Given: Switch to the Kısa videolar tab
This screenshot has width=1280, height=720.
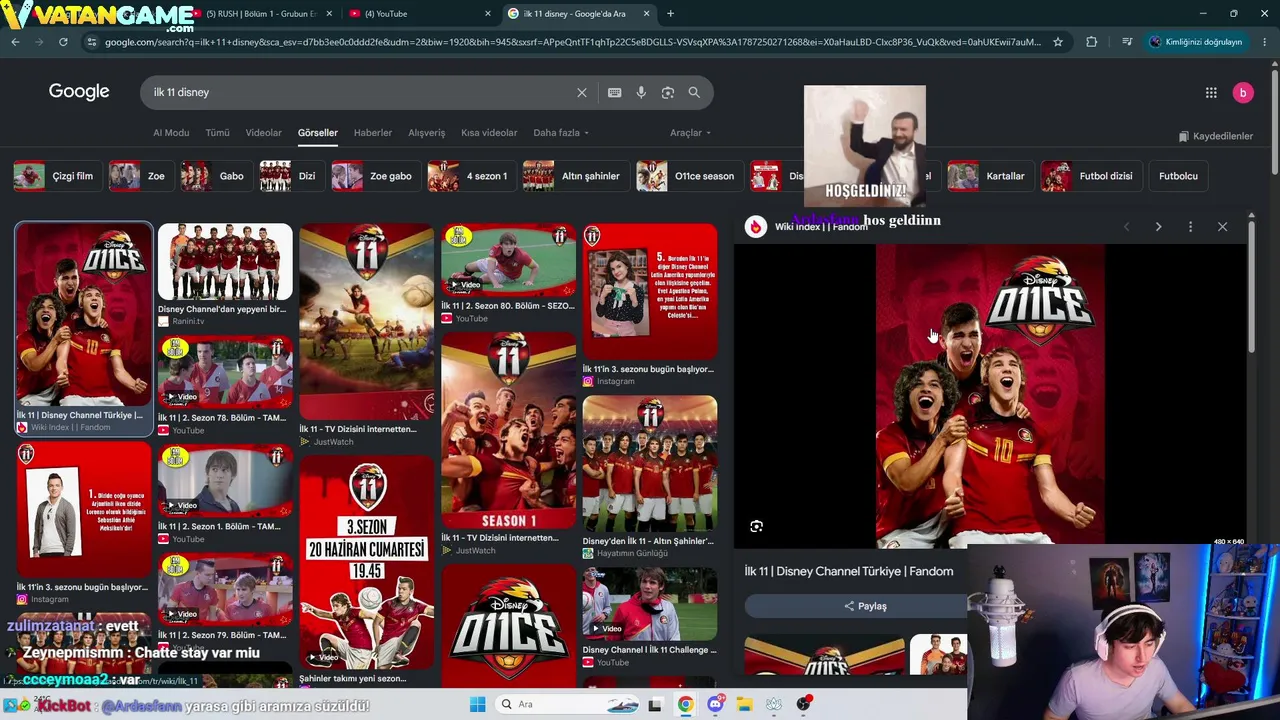Looking at the screenshot, I should coord(489,133).
